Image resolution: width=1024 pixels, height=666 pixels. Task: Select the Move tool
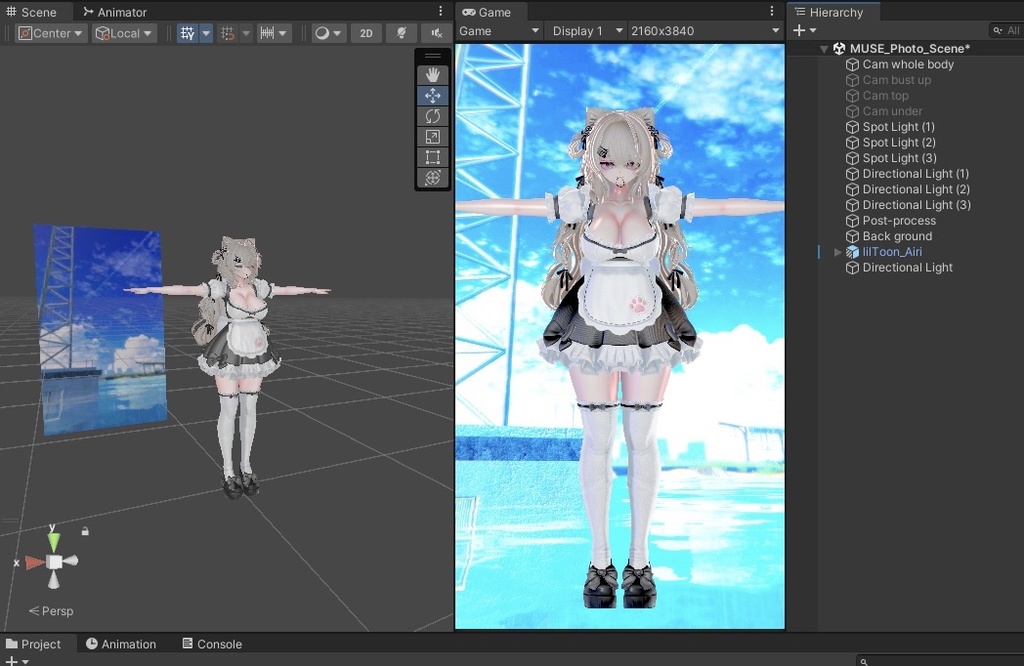click(432, 95)
